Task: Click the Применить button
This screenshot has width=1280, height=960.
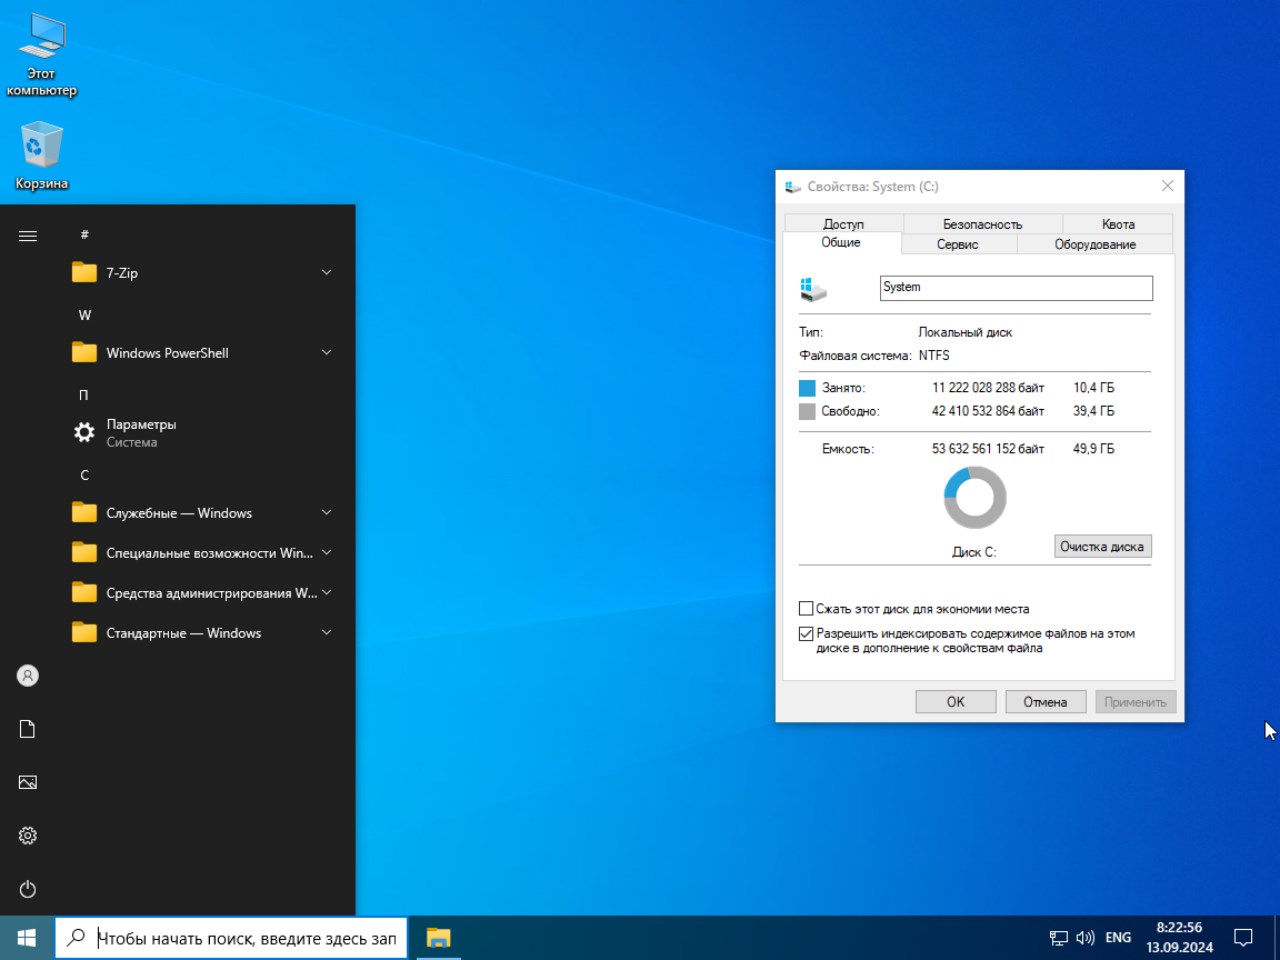Action: pyautogui.click(x=1135, y=702)
